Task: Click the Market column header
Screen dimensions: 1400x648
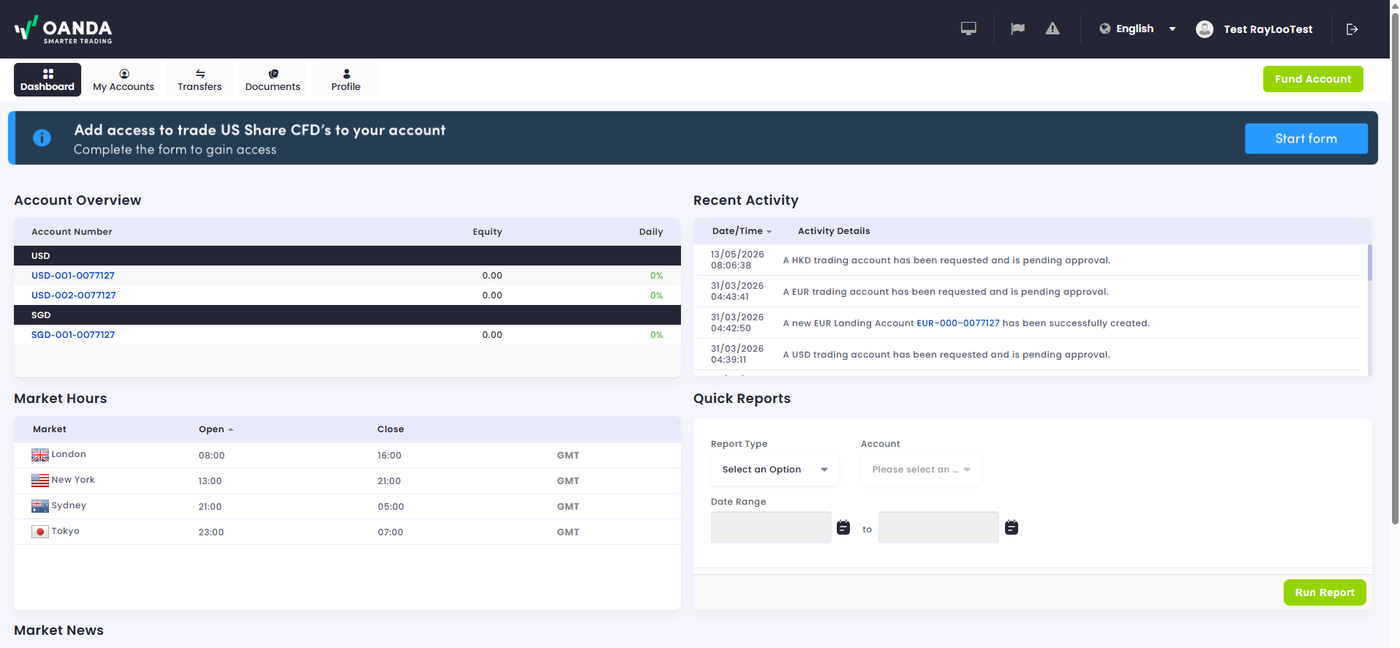Action: pos(49,429)
